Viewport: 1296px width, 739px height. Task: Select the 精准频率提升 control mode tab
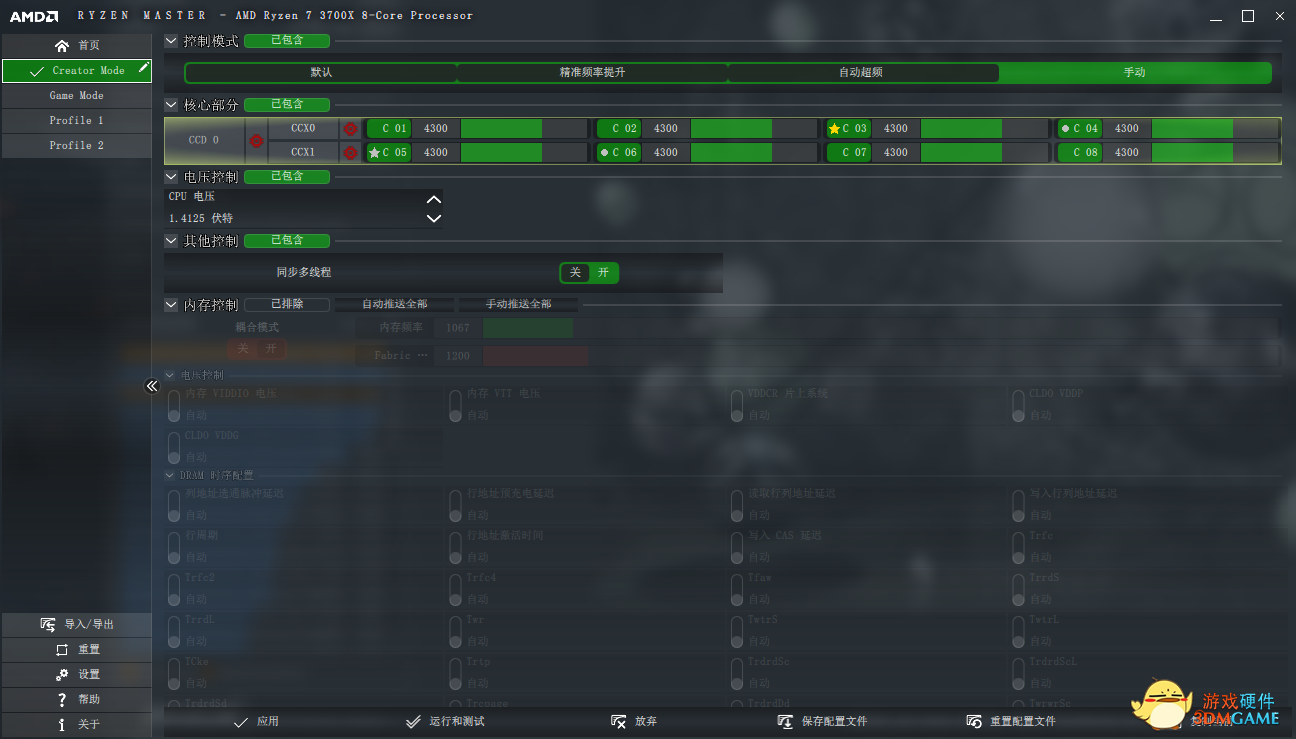592,73
